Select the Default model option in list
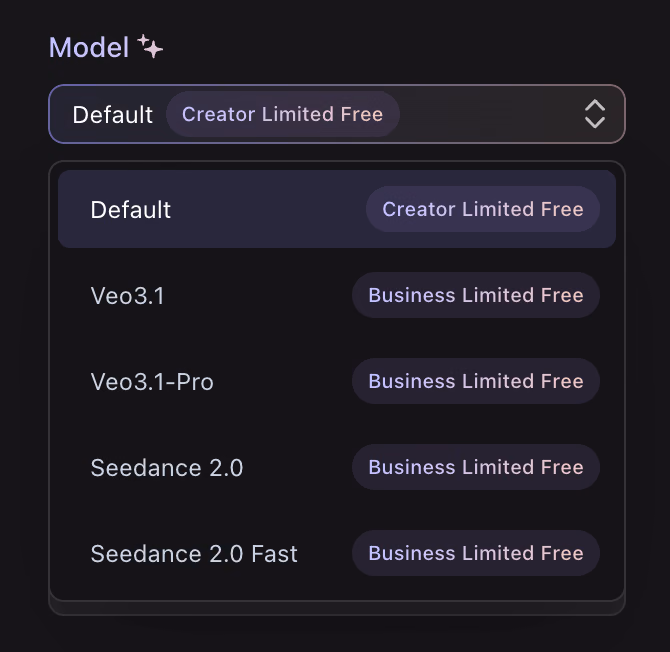This screenshot has height=652, width=670. [x=337, y=209]
